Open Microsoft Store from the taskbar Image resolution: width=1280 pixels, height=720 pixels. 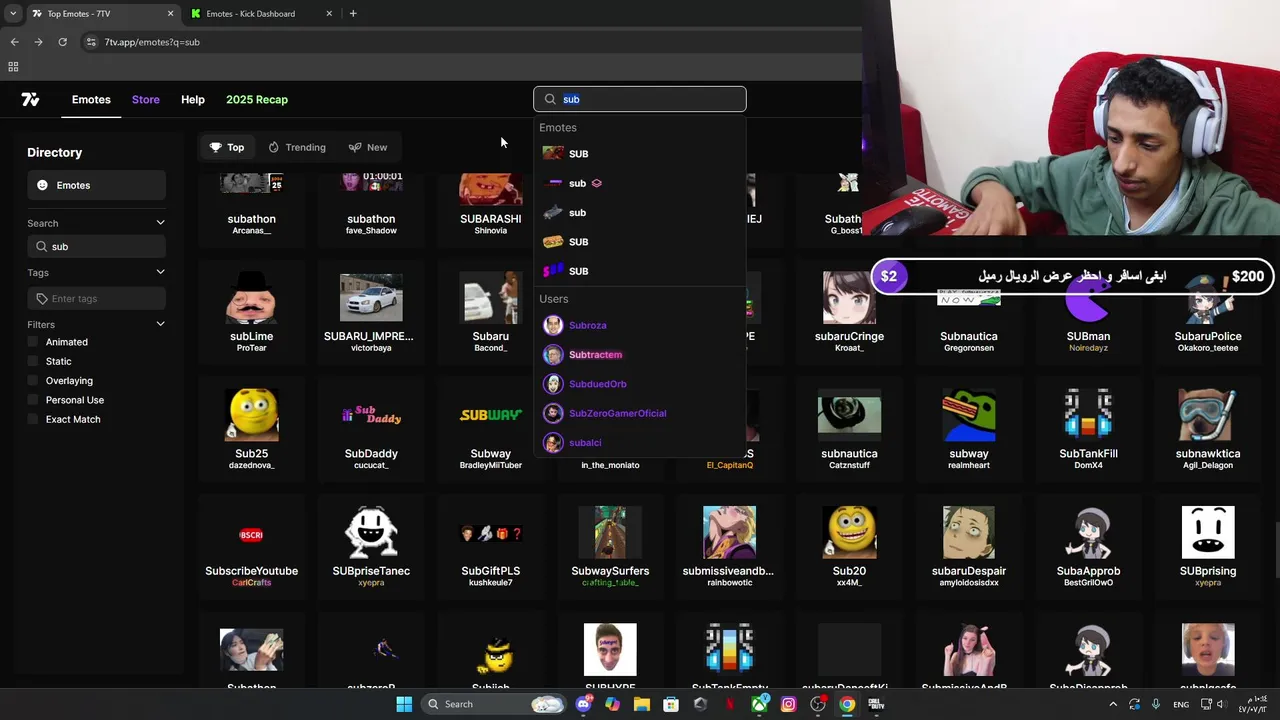click(x=671, y=704)
